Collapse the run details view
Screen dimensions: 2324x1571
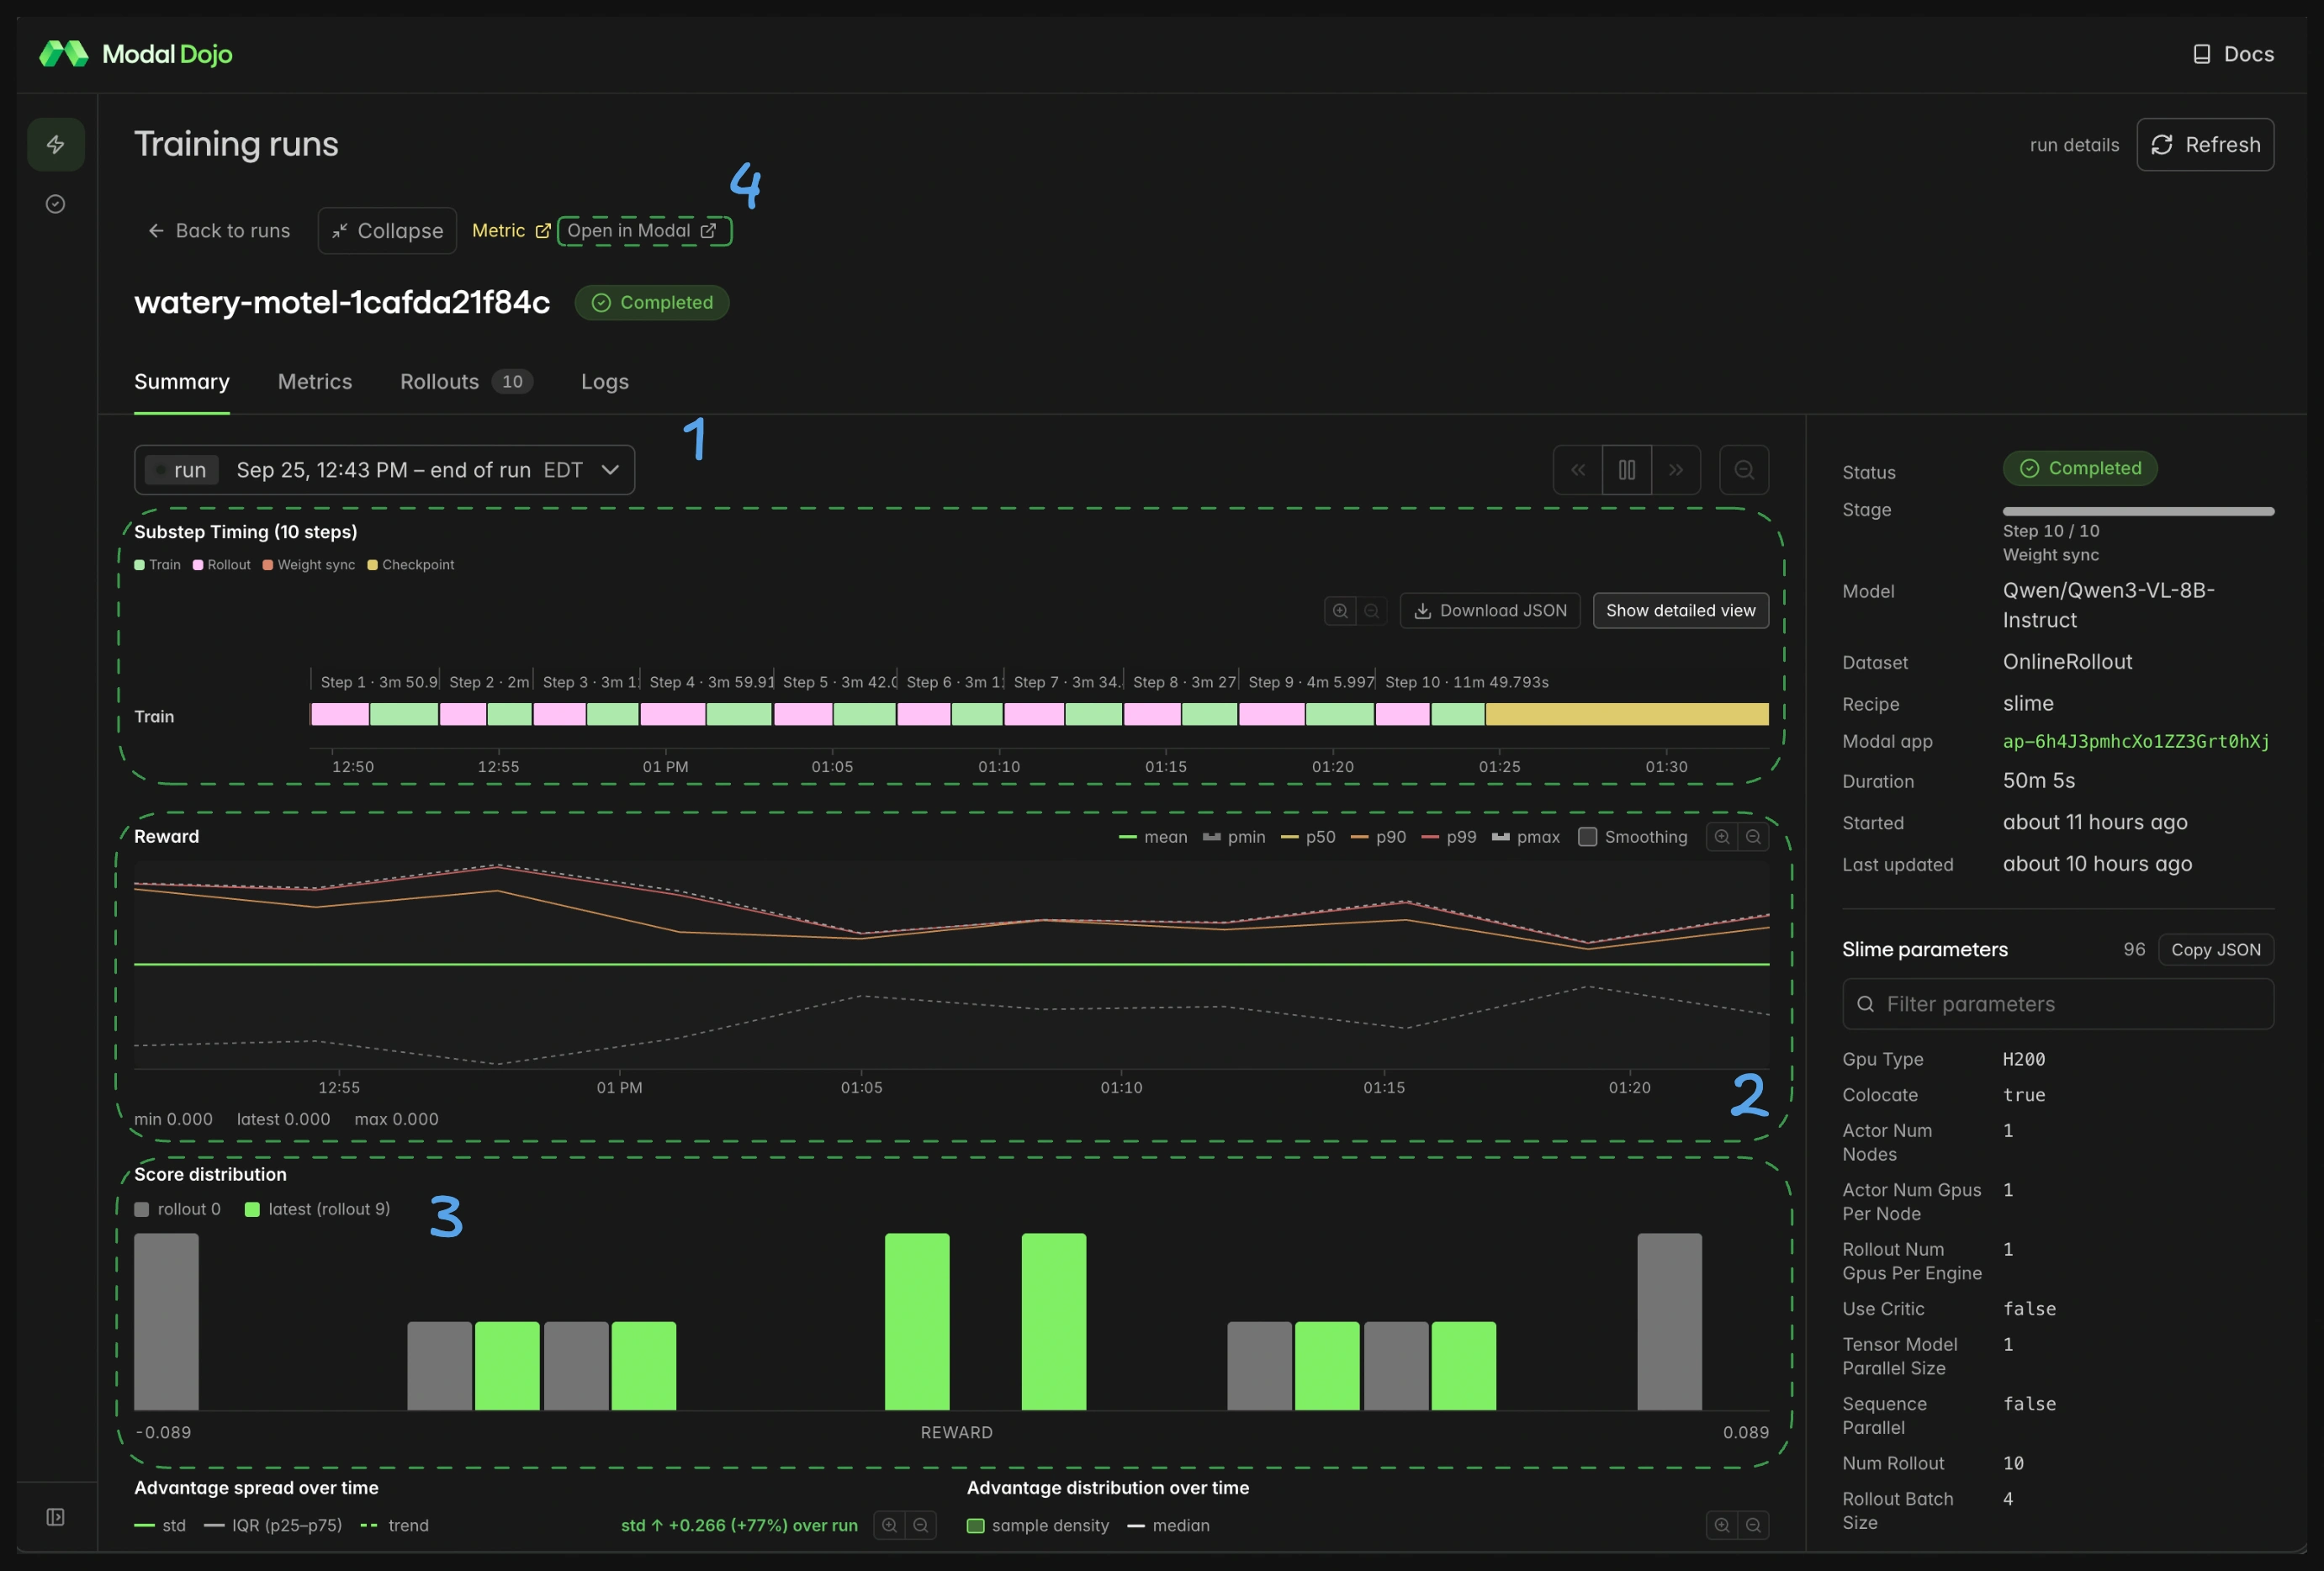pyautogui.click(x=387, y=231)
